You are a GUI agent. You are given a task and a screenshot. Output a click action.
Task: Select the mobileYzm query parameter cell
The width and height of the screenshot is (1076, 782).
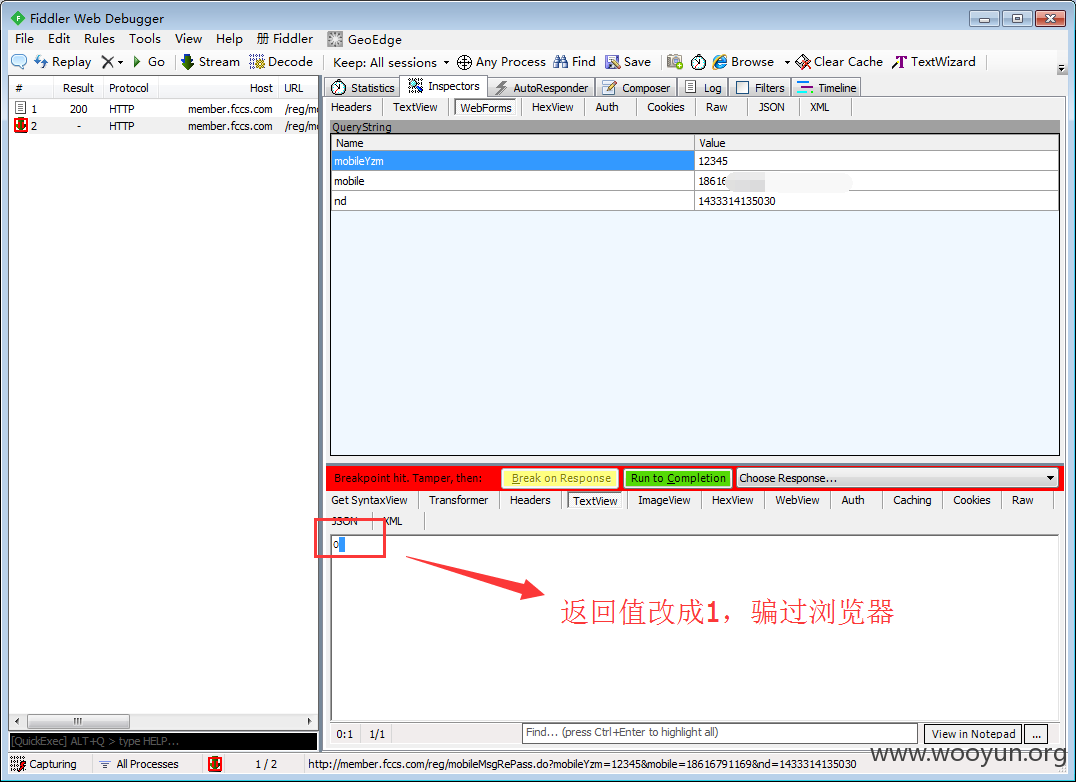tap(513, 161)
